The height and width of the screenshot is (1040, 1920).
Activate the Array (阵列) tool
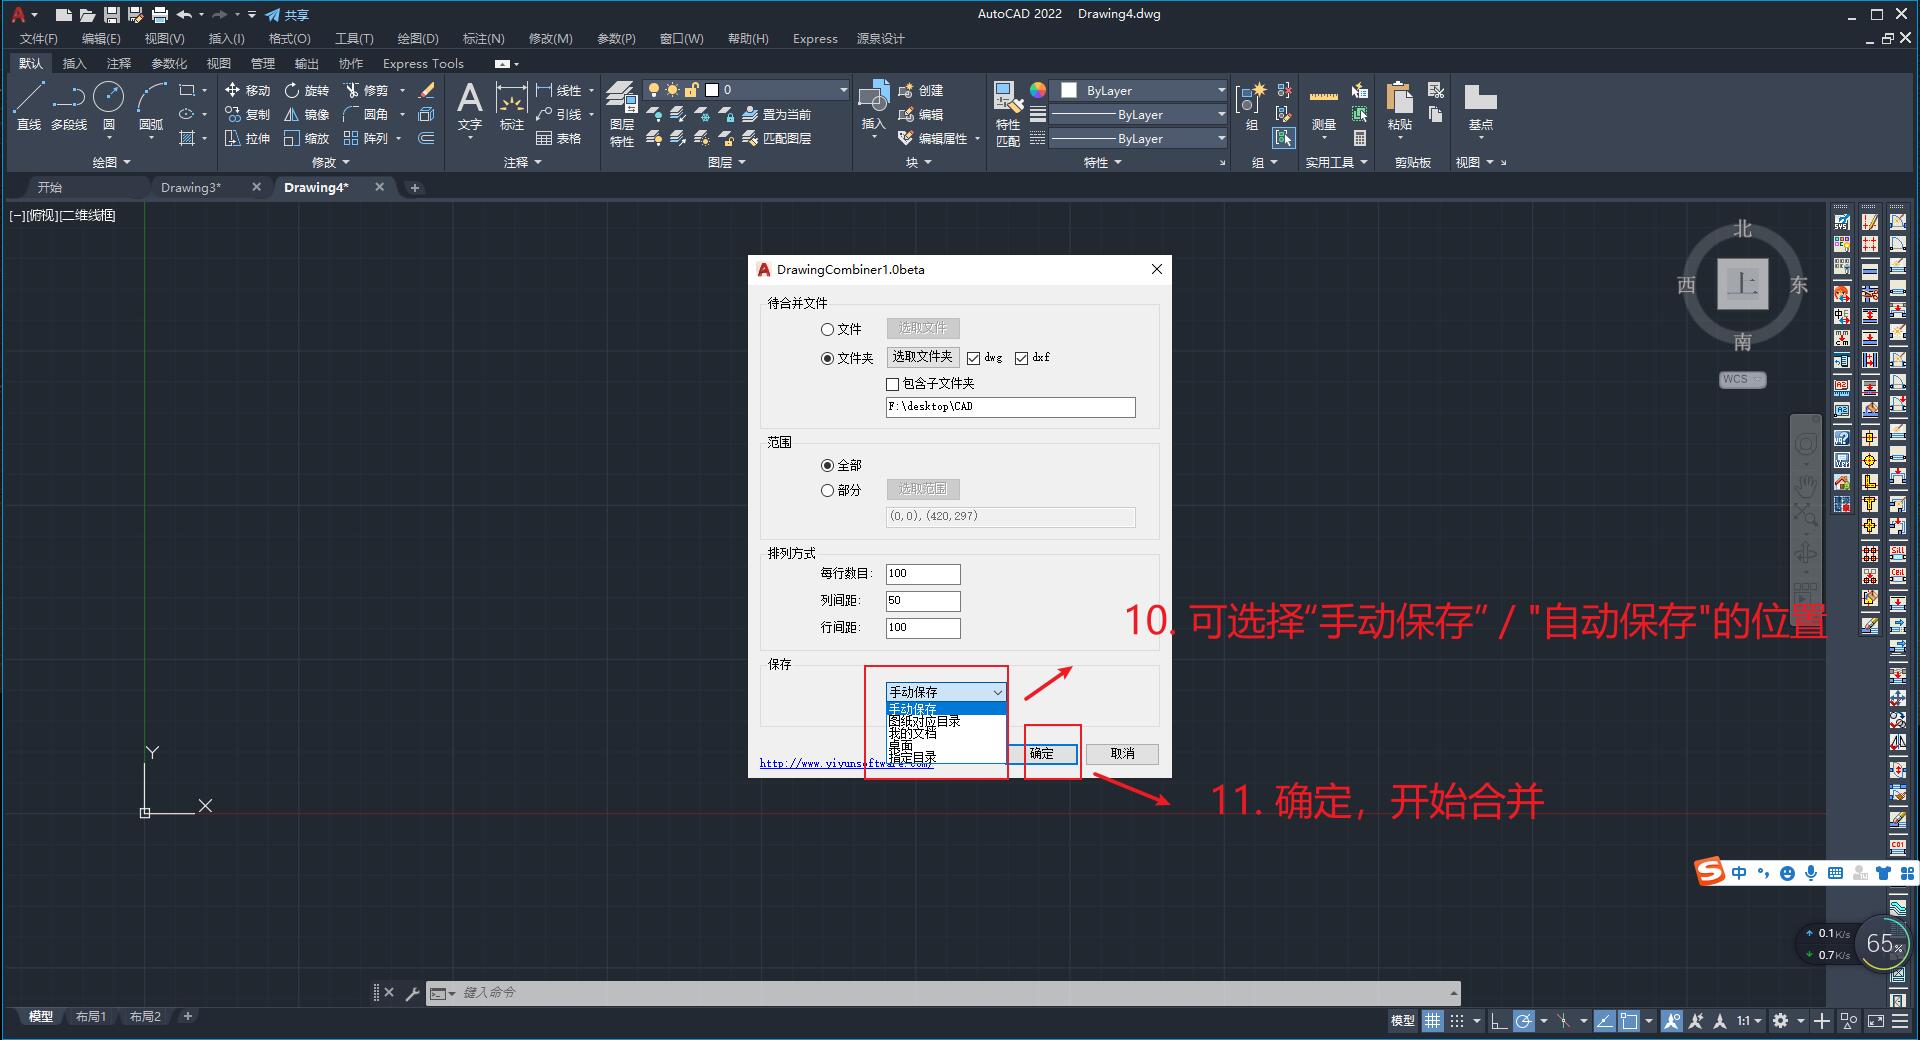[x=365, y=138]
